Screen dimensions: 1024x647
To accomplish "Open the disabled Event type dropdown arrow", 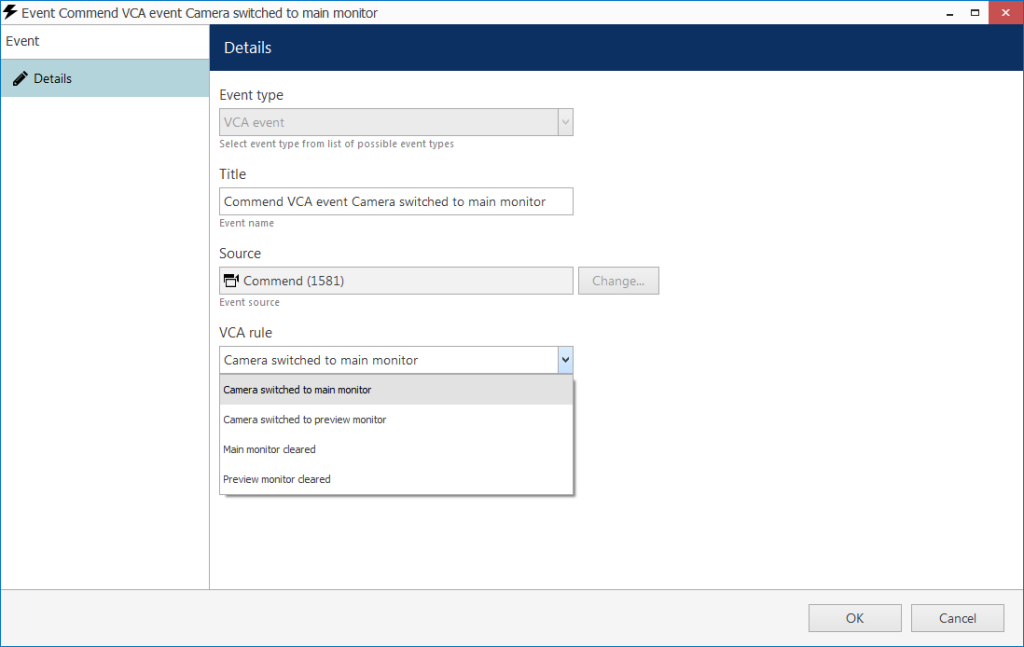I will 566,122.
